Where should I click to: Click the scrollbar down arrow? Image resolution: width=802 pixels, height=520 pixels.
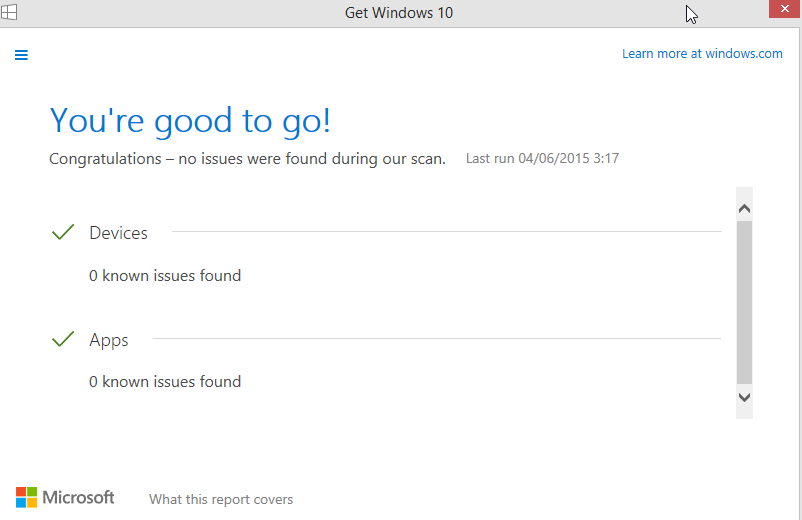pyautogui.click(x=744, y=397)
